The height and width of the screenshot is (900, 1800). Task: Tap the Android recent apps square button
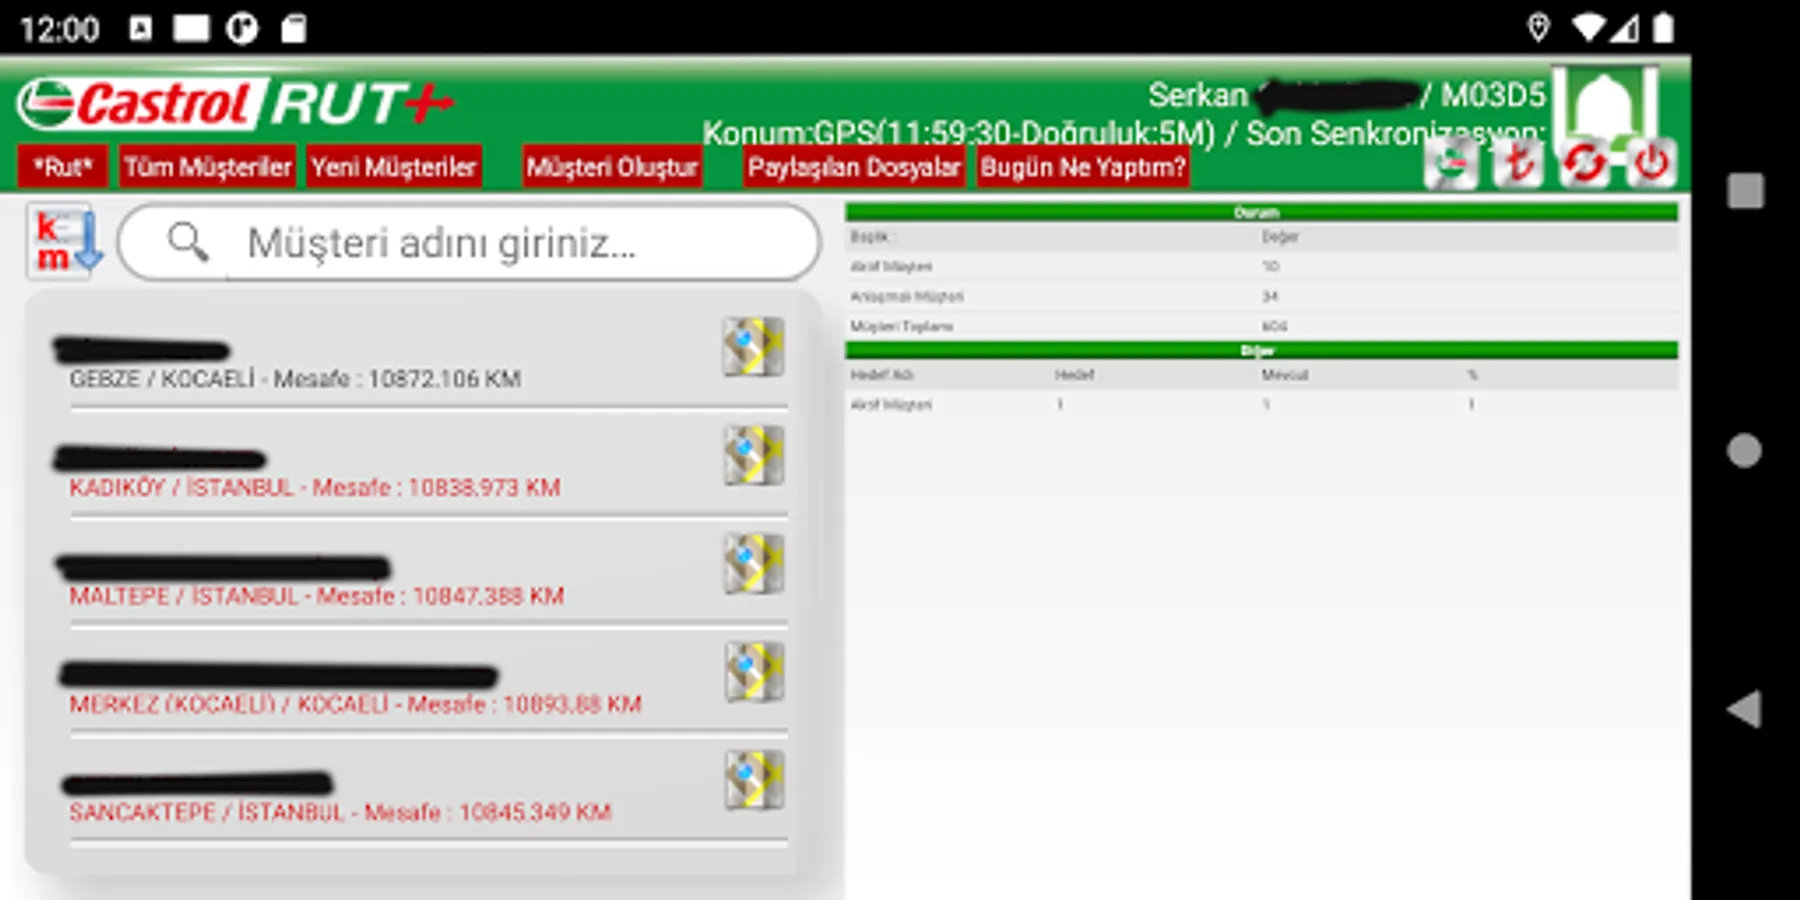click(x=1746, y=190)
